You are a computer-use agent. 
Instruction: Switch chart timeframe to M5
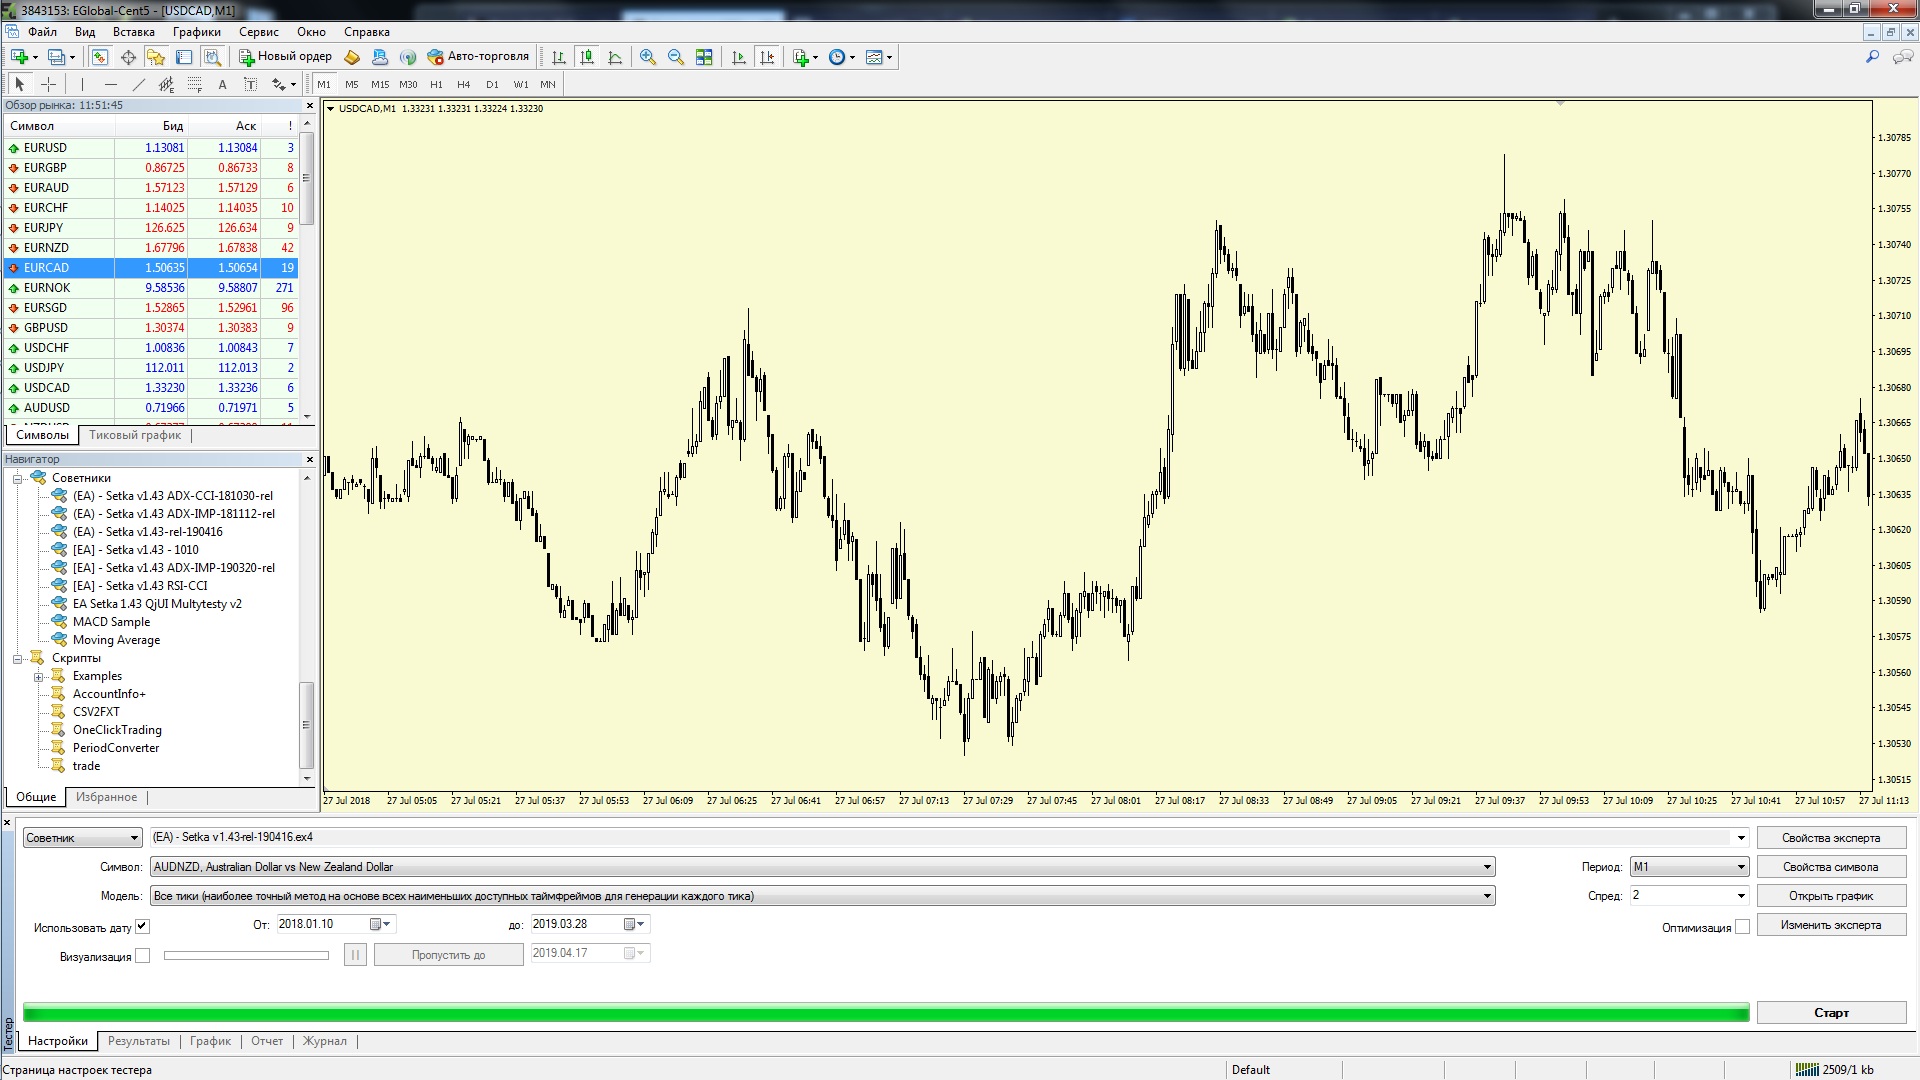pyautogui.click(x=351, y=84)
